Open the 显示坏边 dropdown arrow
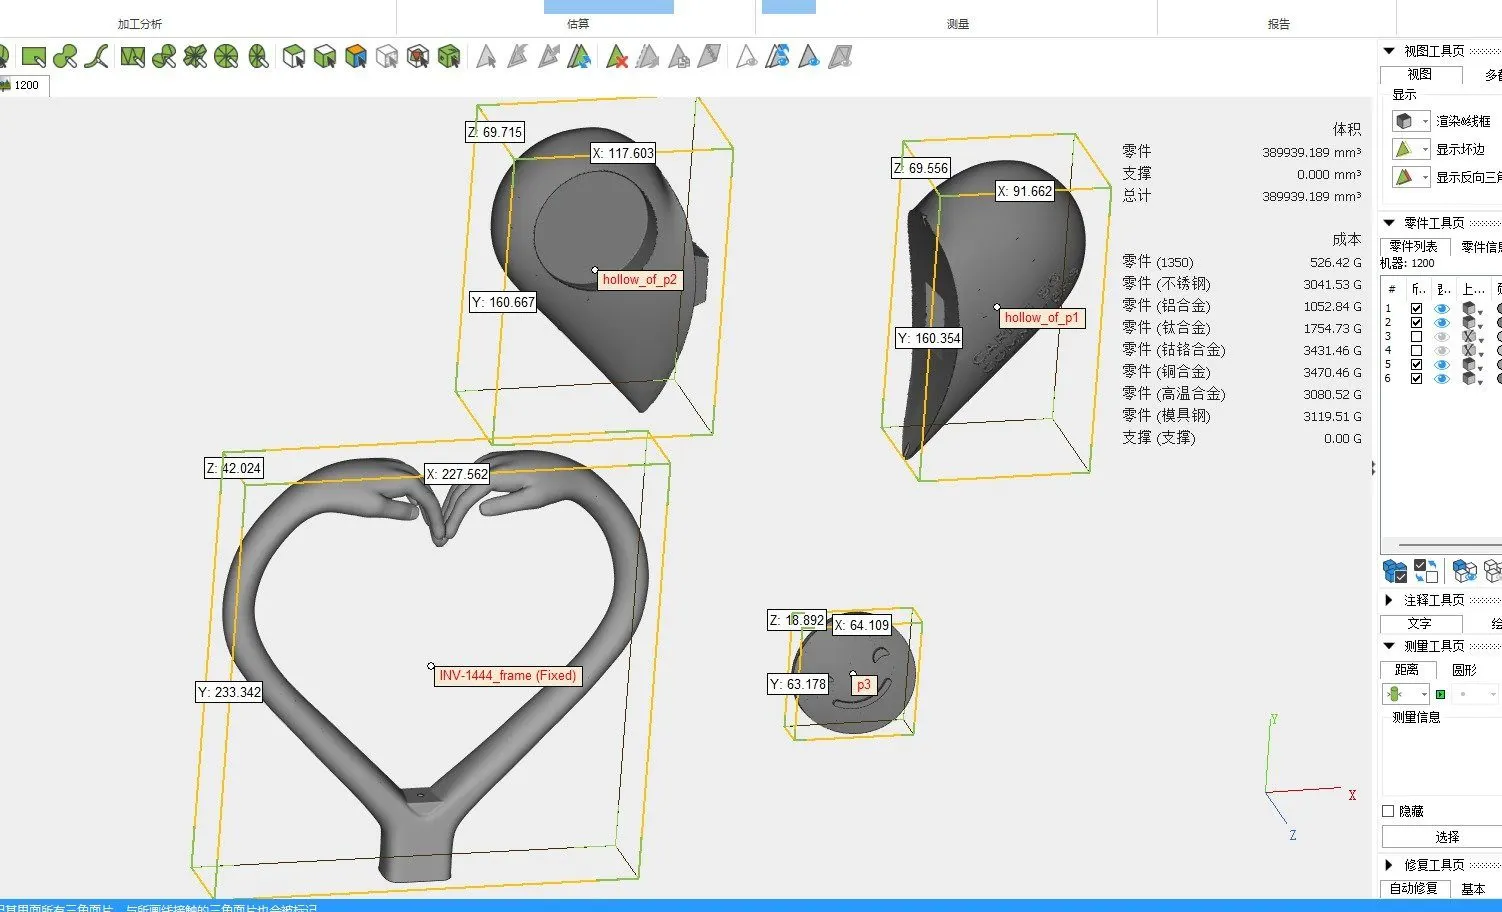 click(x=1425, y=150)
